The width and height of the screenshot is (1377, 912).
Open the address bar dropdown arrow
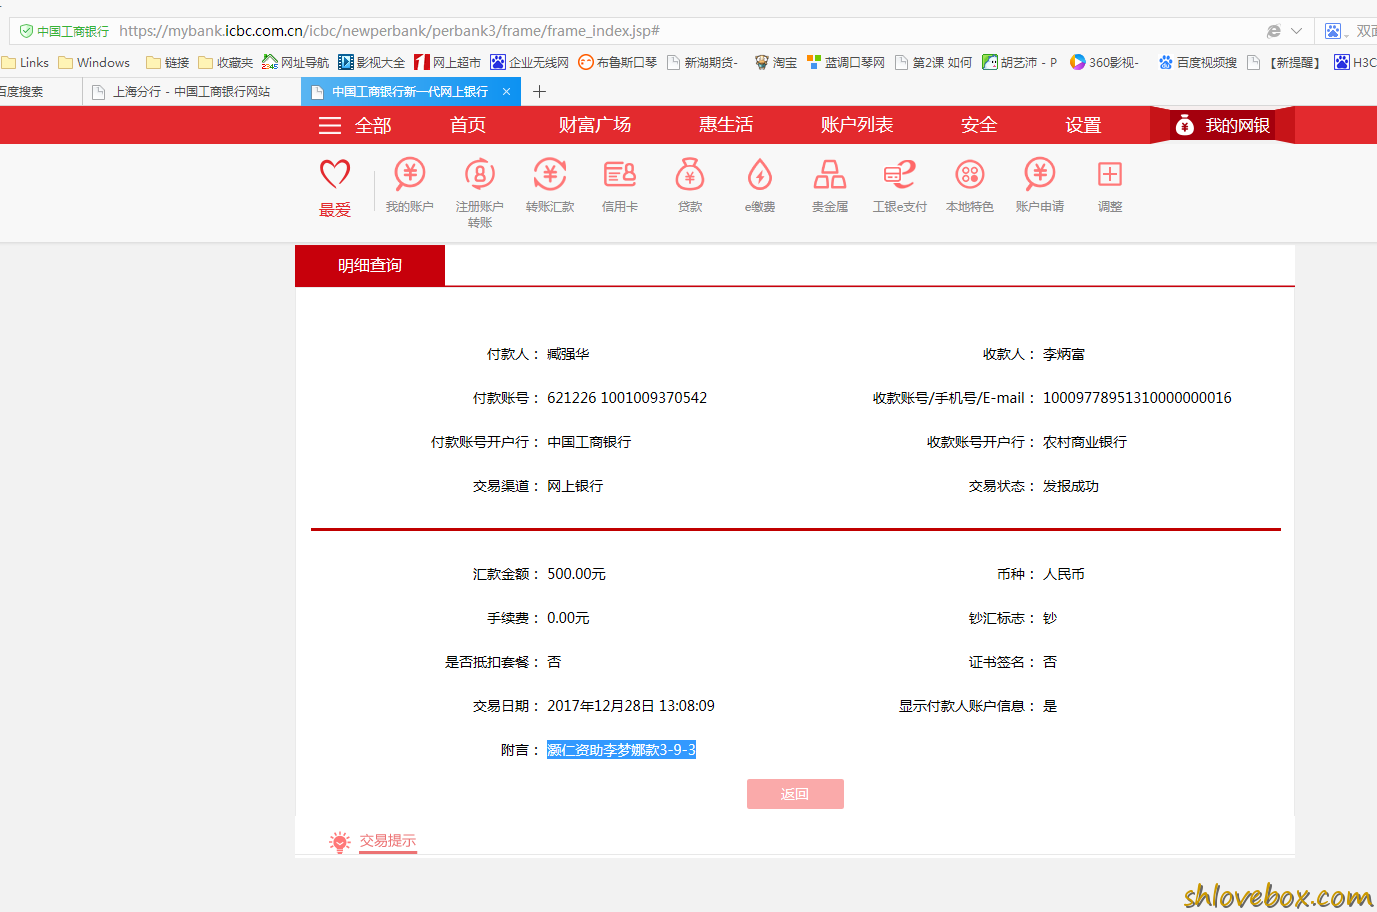[x=1296, y=31]
